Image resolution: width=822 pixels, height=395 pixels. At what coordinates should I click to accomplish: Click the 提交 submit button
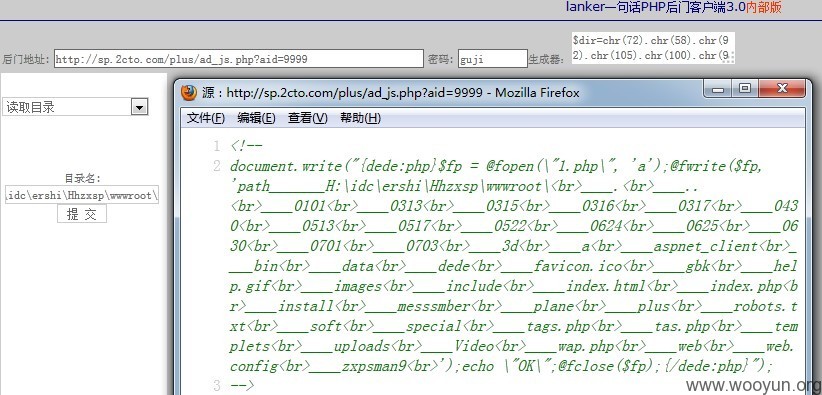point(82,213)
